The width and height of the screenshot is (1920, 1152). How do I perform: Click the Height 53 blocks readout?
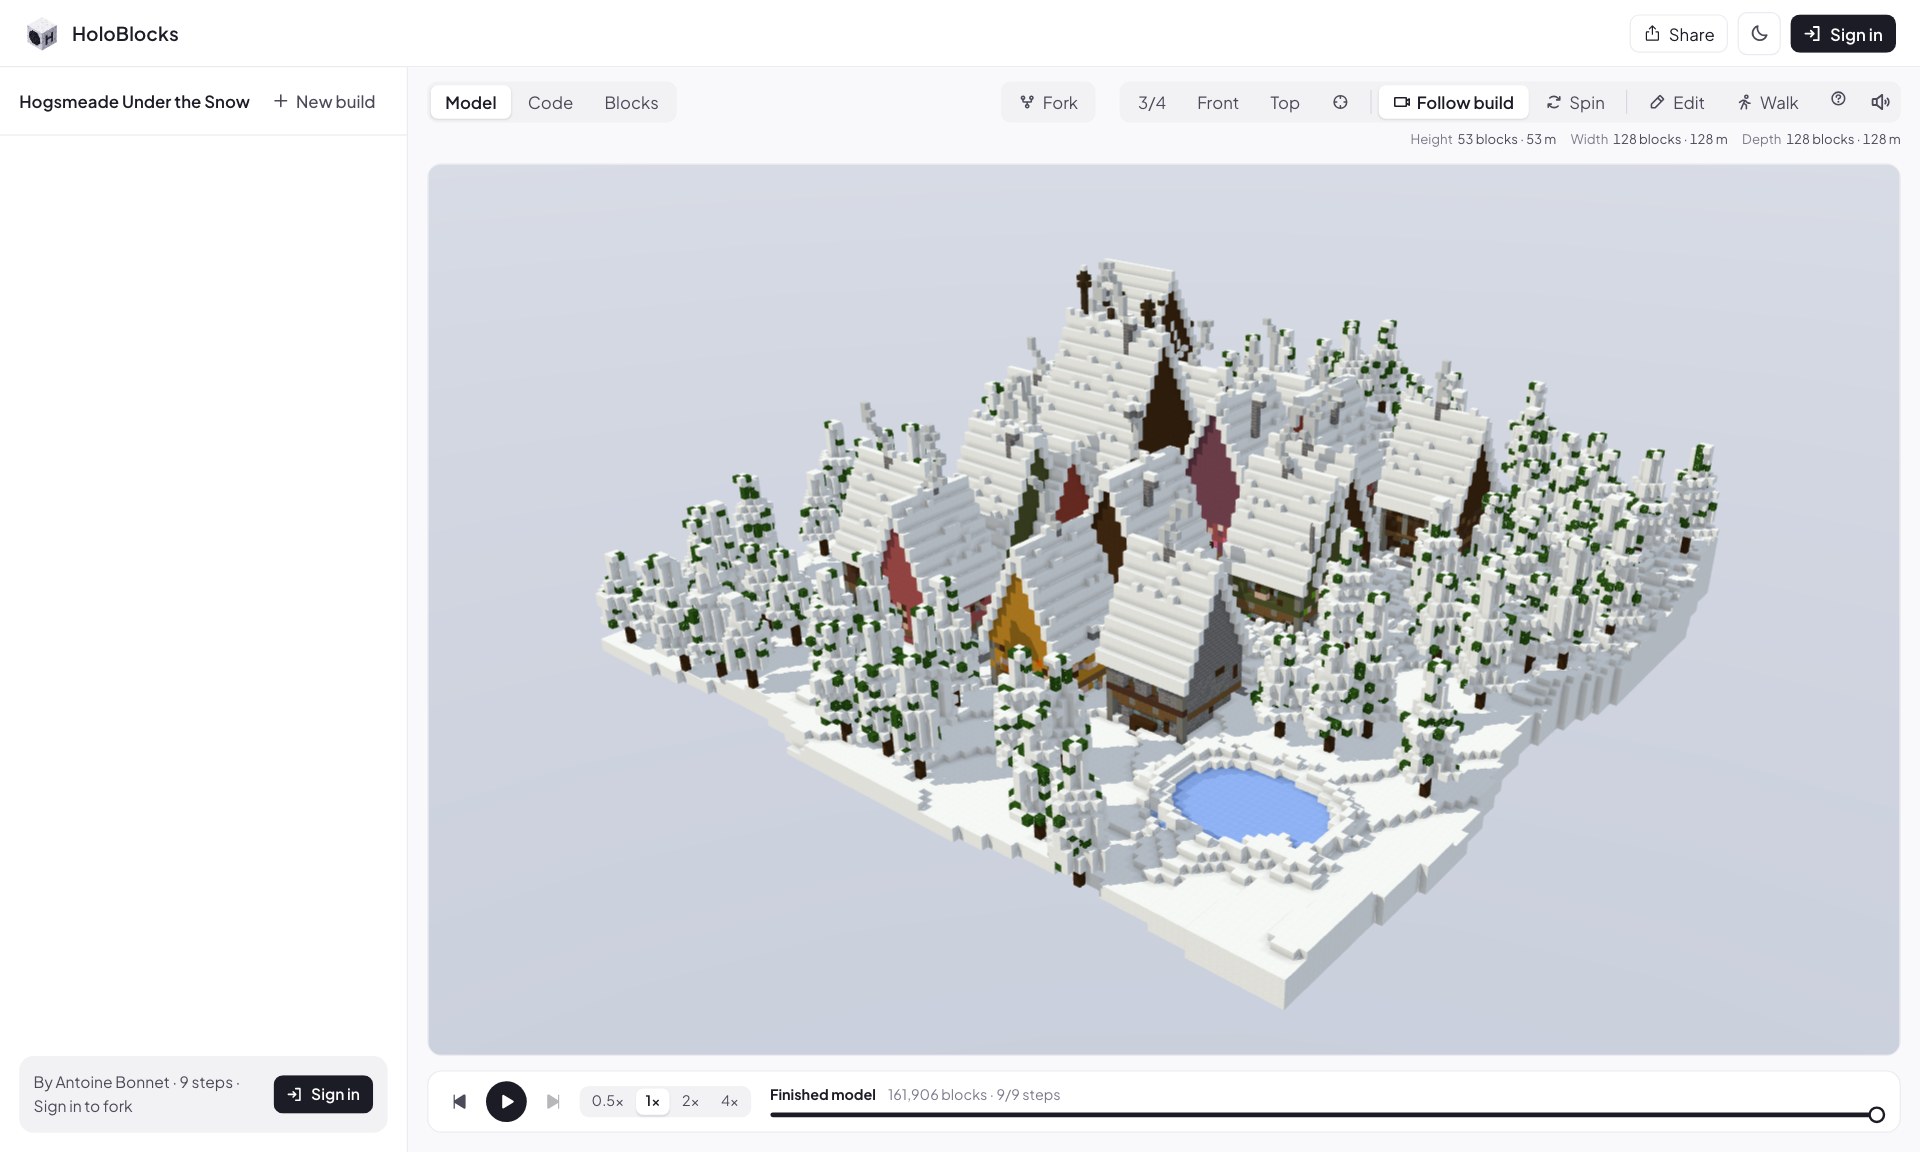click(1482, 139)
